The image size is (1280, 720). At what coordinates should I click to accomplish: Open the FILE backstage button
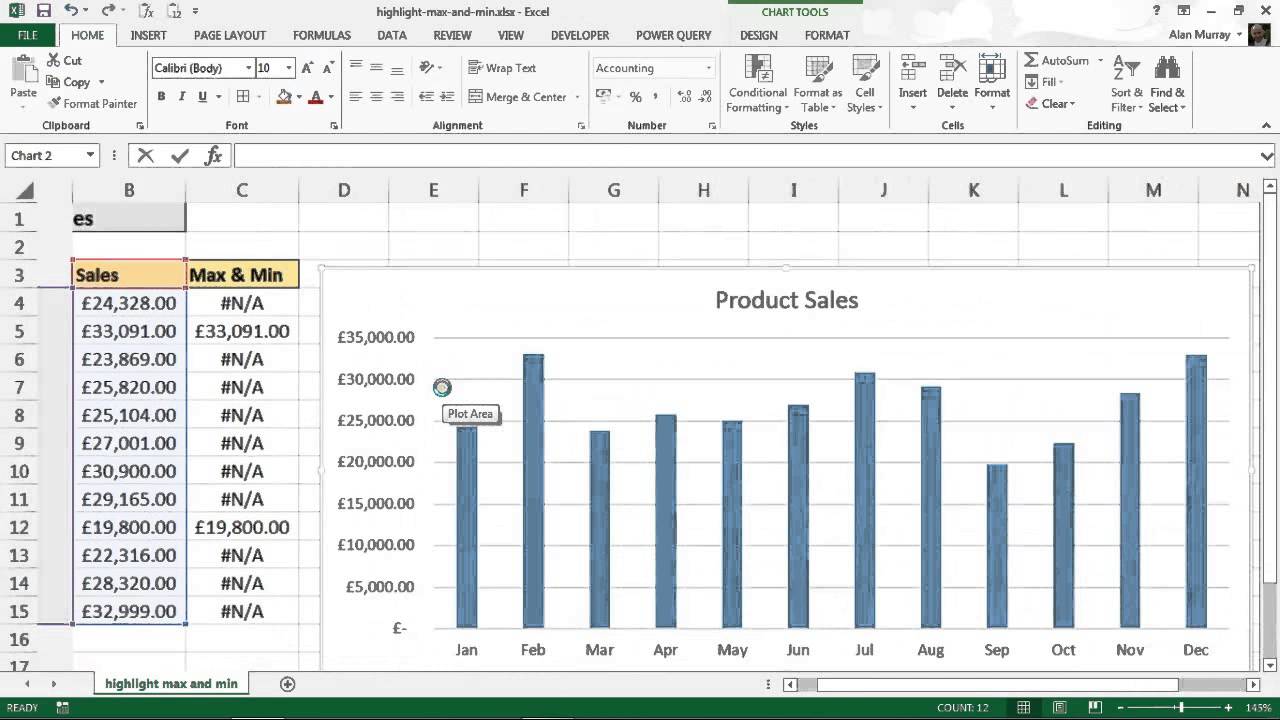coord(28,35)
